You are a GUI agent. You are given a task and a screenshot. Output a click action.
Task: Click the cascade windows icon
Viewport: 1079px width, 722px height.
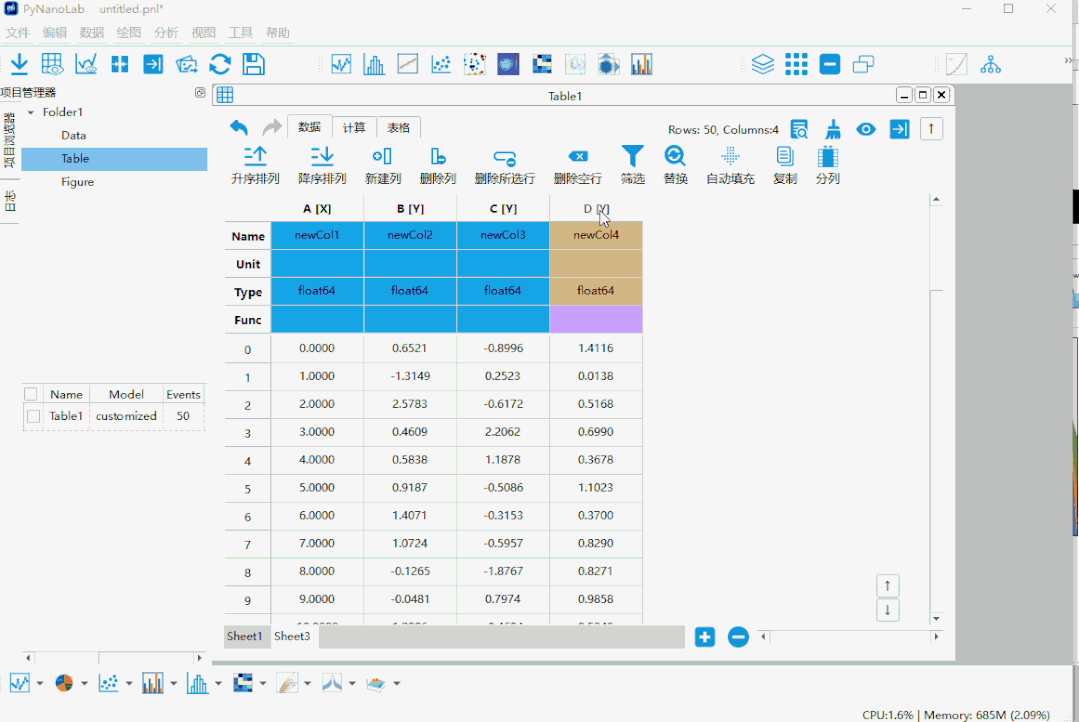point(863,64)
